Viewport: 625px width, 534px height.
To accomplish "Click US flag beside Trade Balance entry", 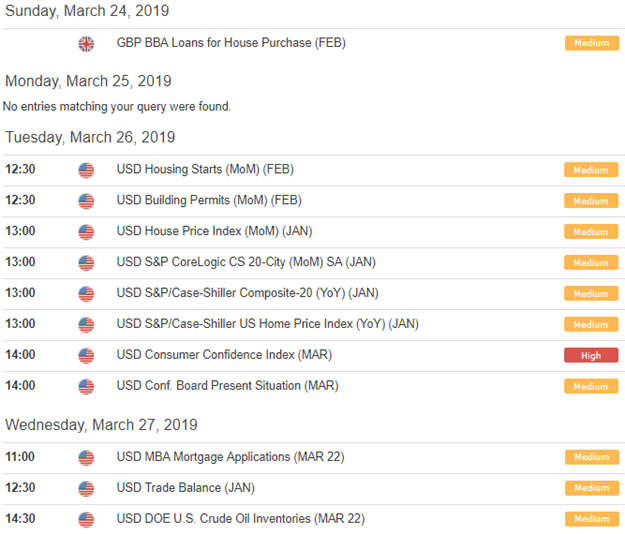I will tap(86, 489).
